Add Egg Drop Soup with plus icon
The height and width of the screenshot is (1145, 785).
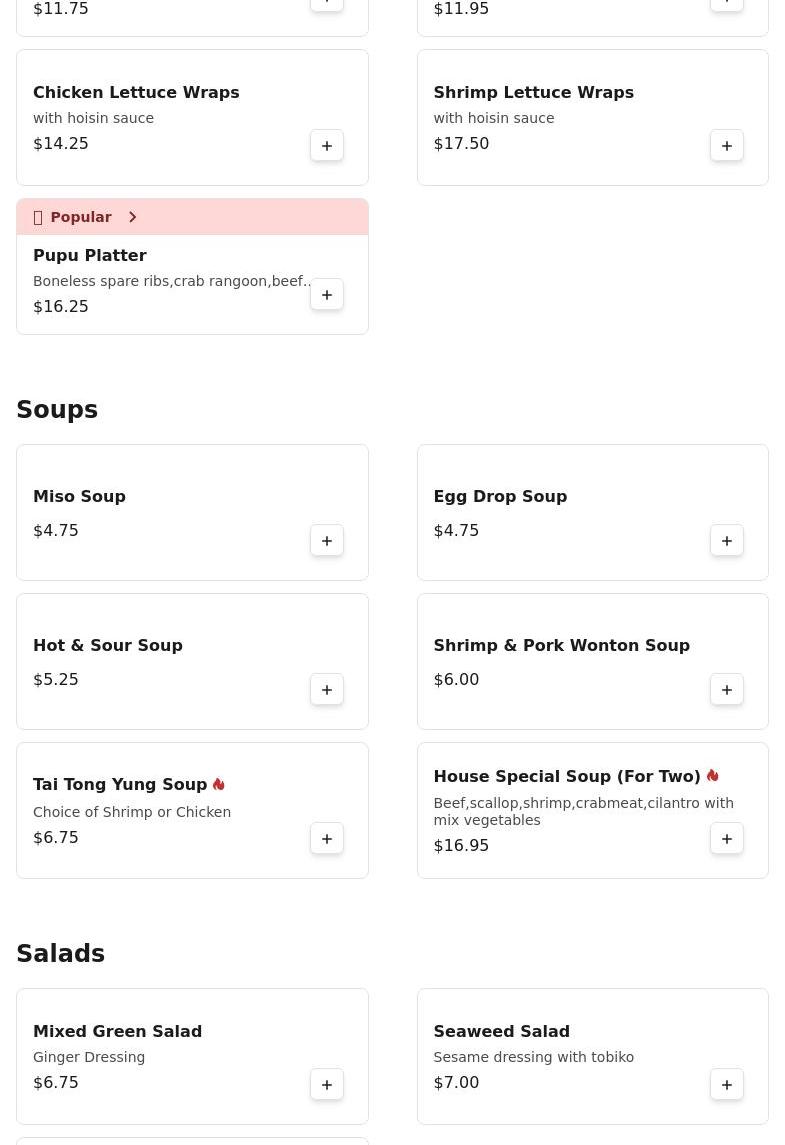pos(727,541)
